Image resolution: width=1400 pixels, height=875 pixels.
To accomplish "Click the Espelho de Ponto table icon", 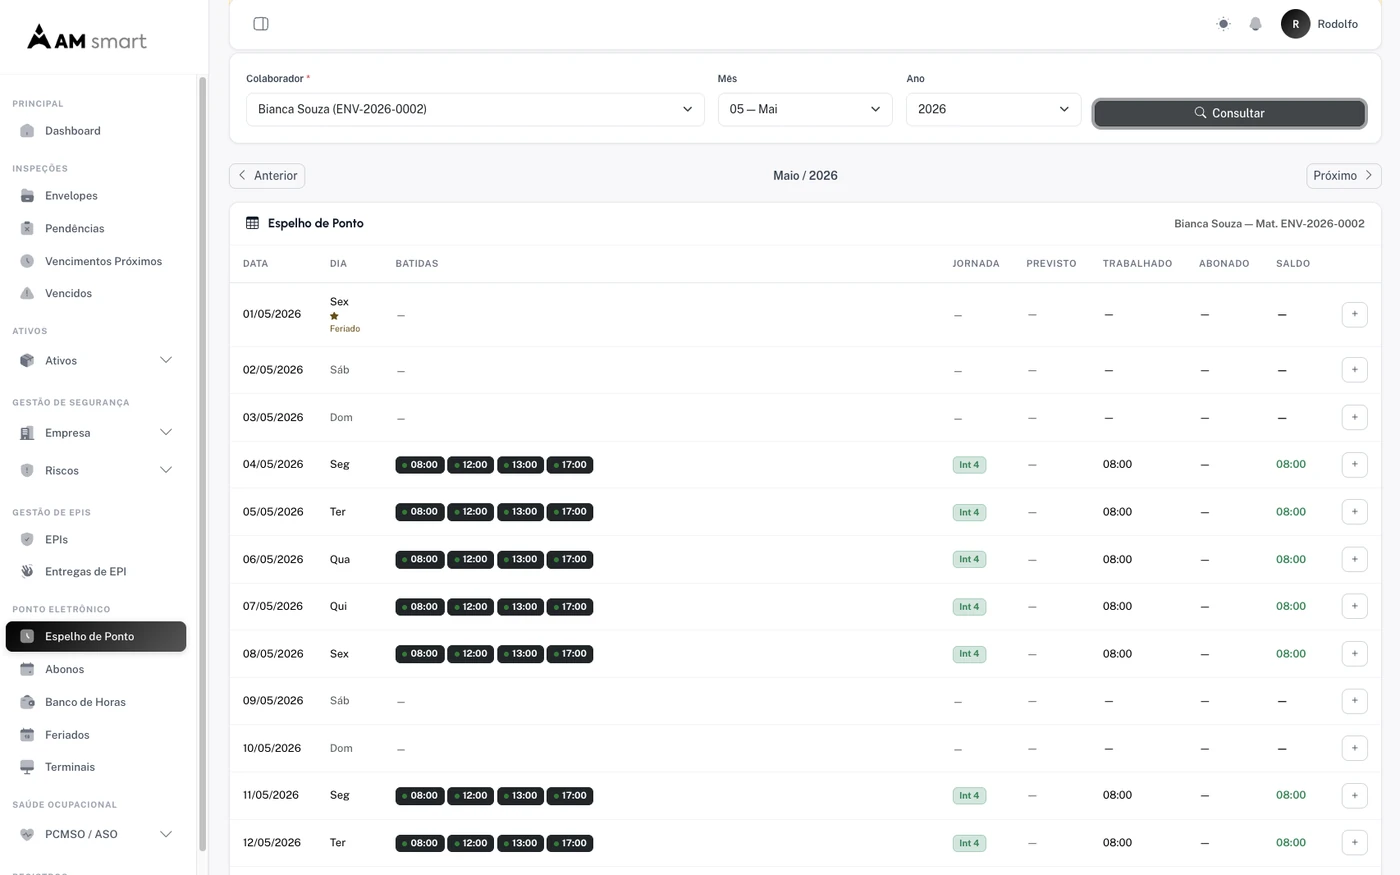I will tap(253, 224).
